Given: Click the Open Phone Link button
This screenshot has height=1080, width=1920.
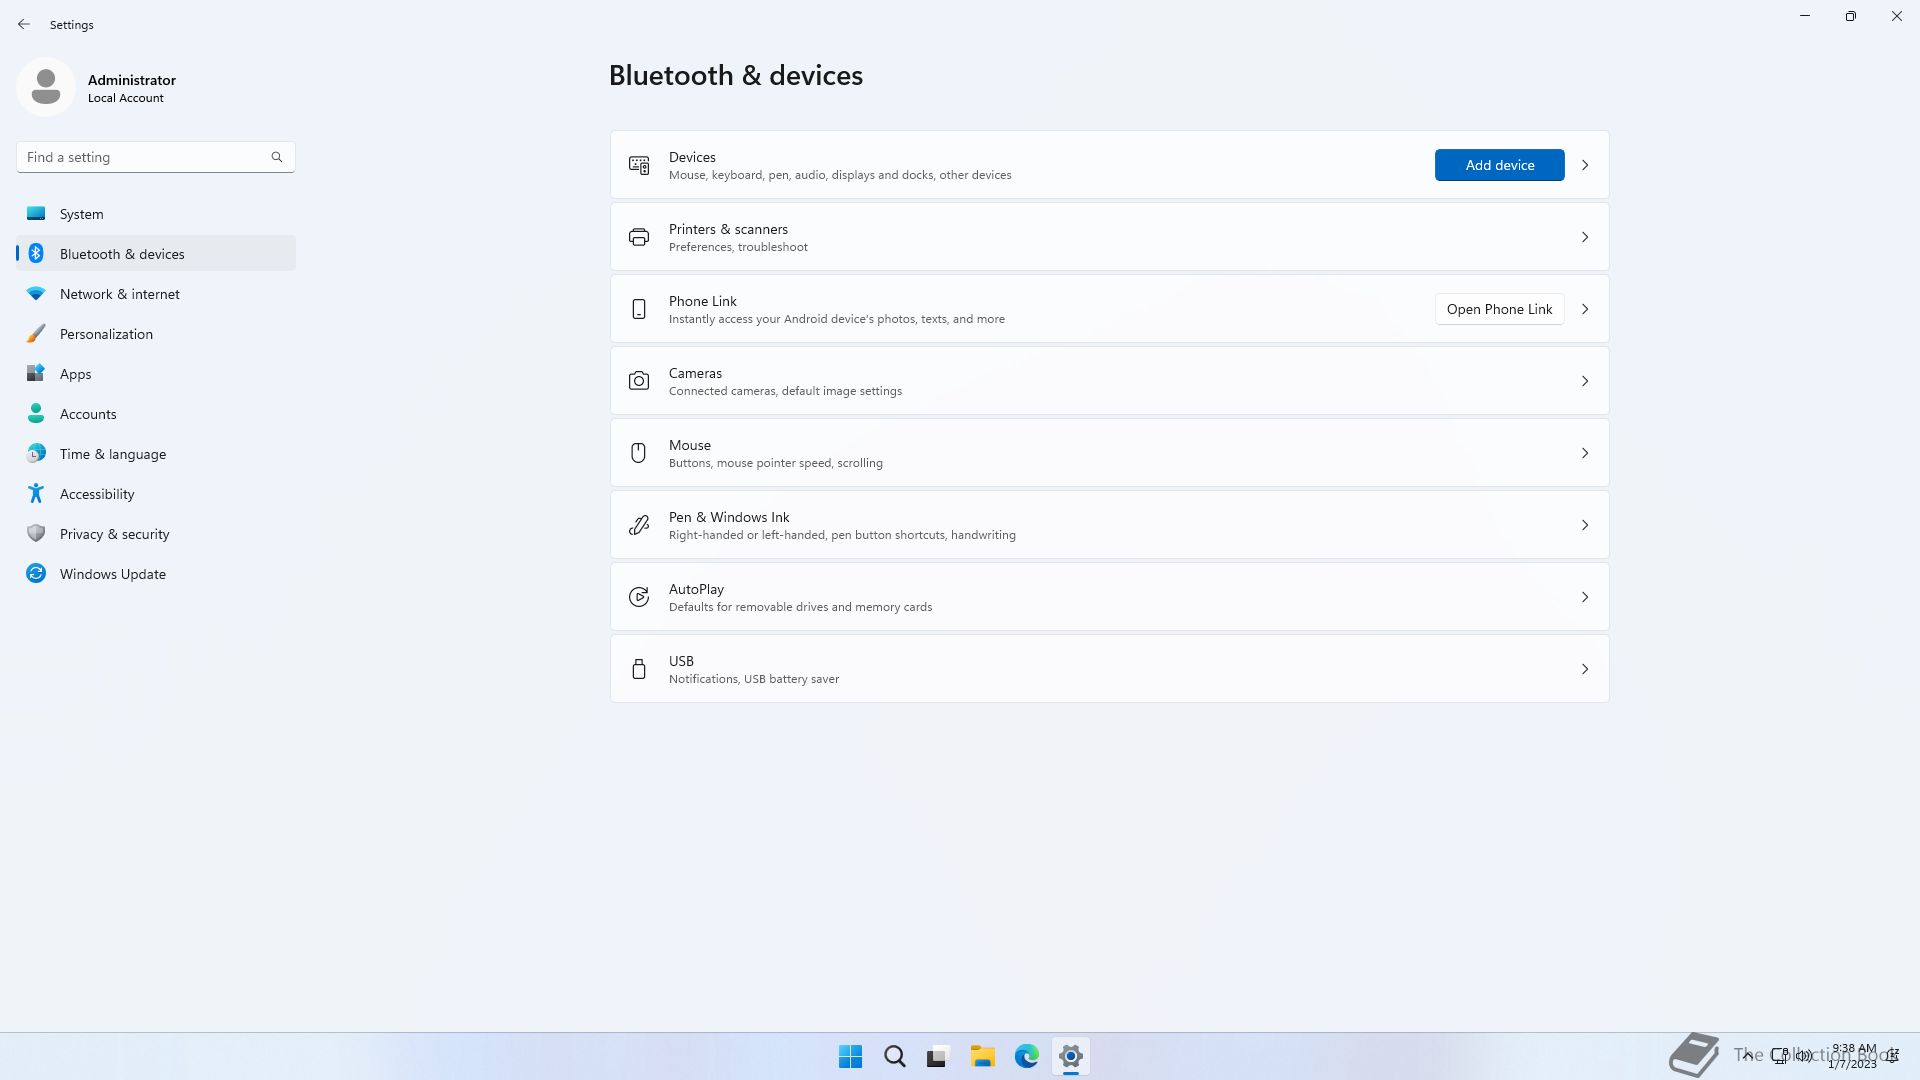Looking at the screenshot, I should 1499,309.
